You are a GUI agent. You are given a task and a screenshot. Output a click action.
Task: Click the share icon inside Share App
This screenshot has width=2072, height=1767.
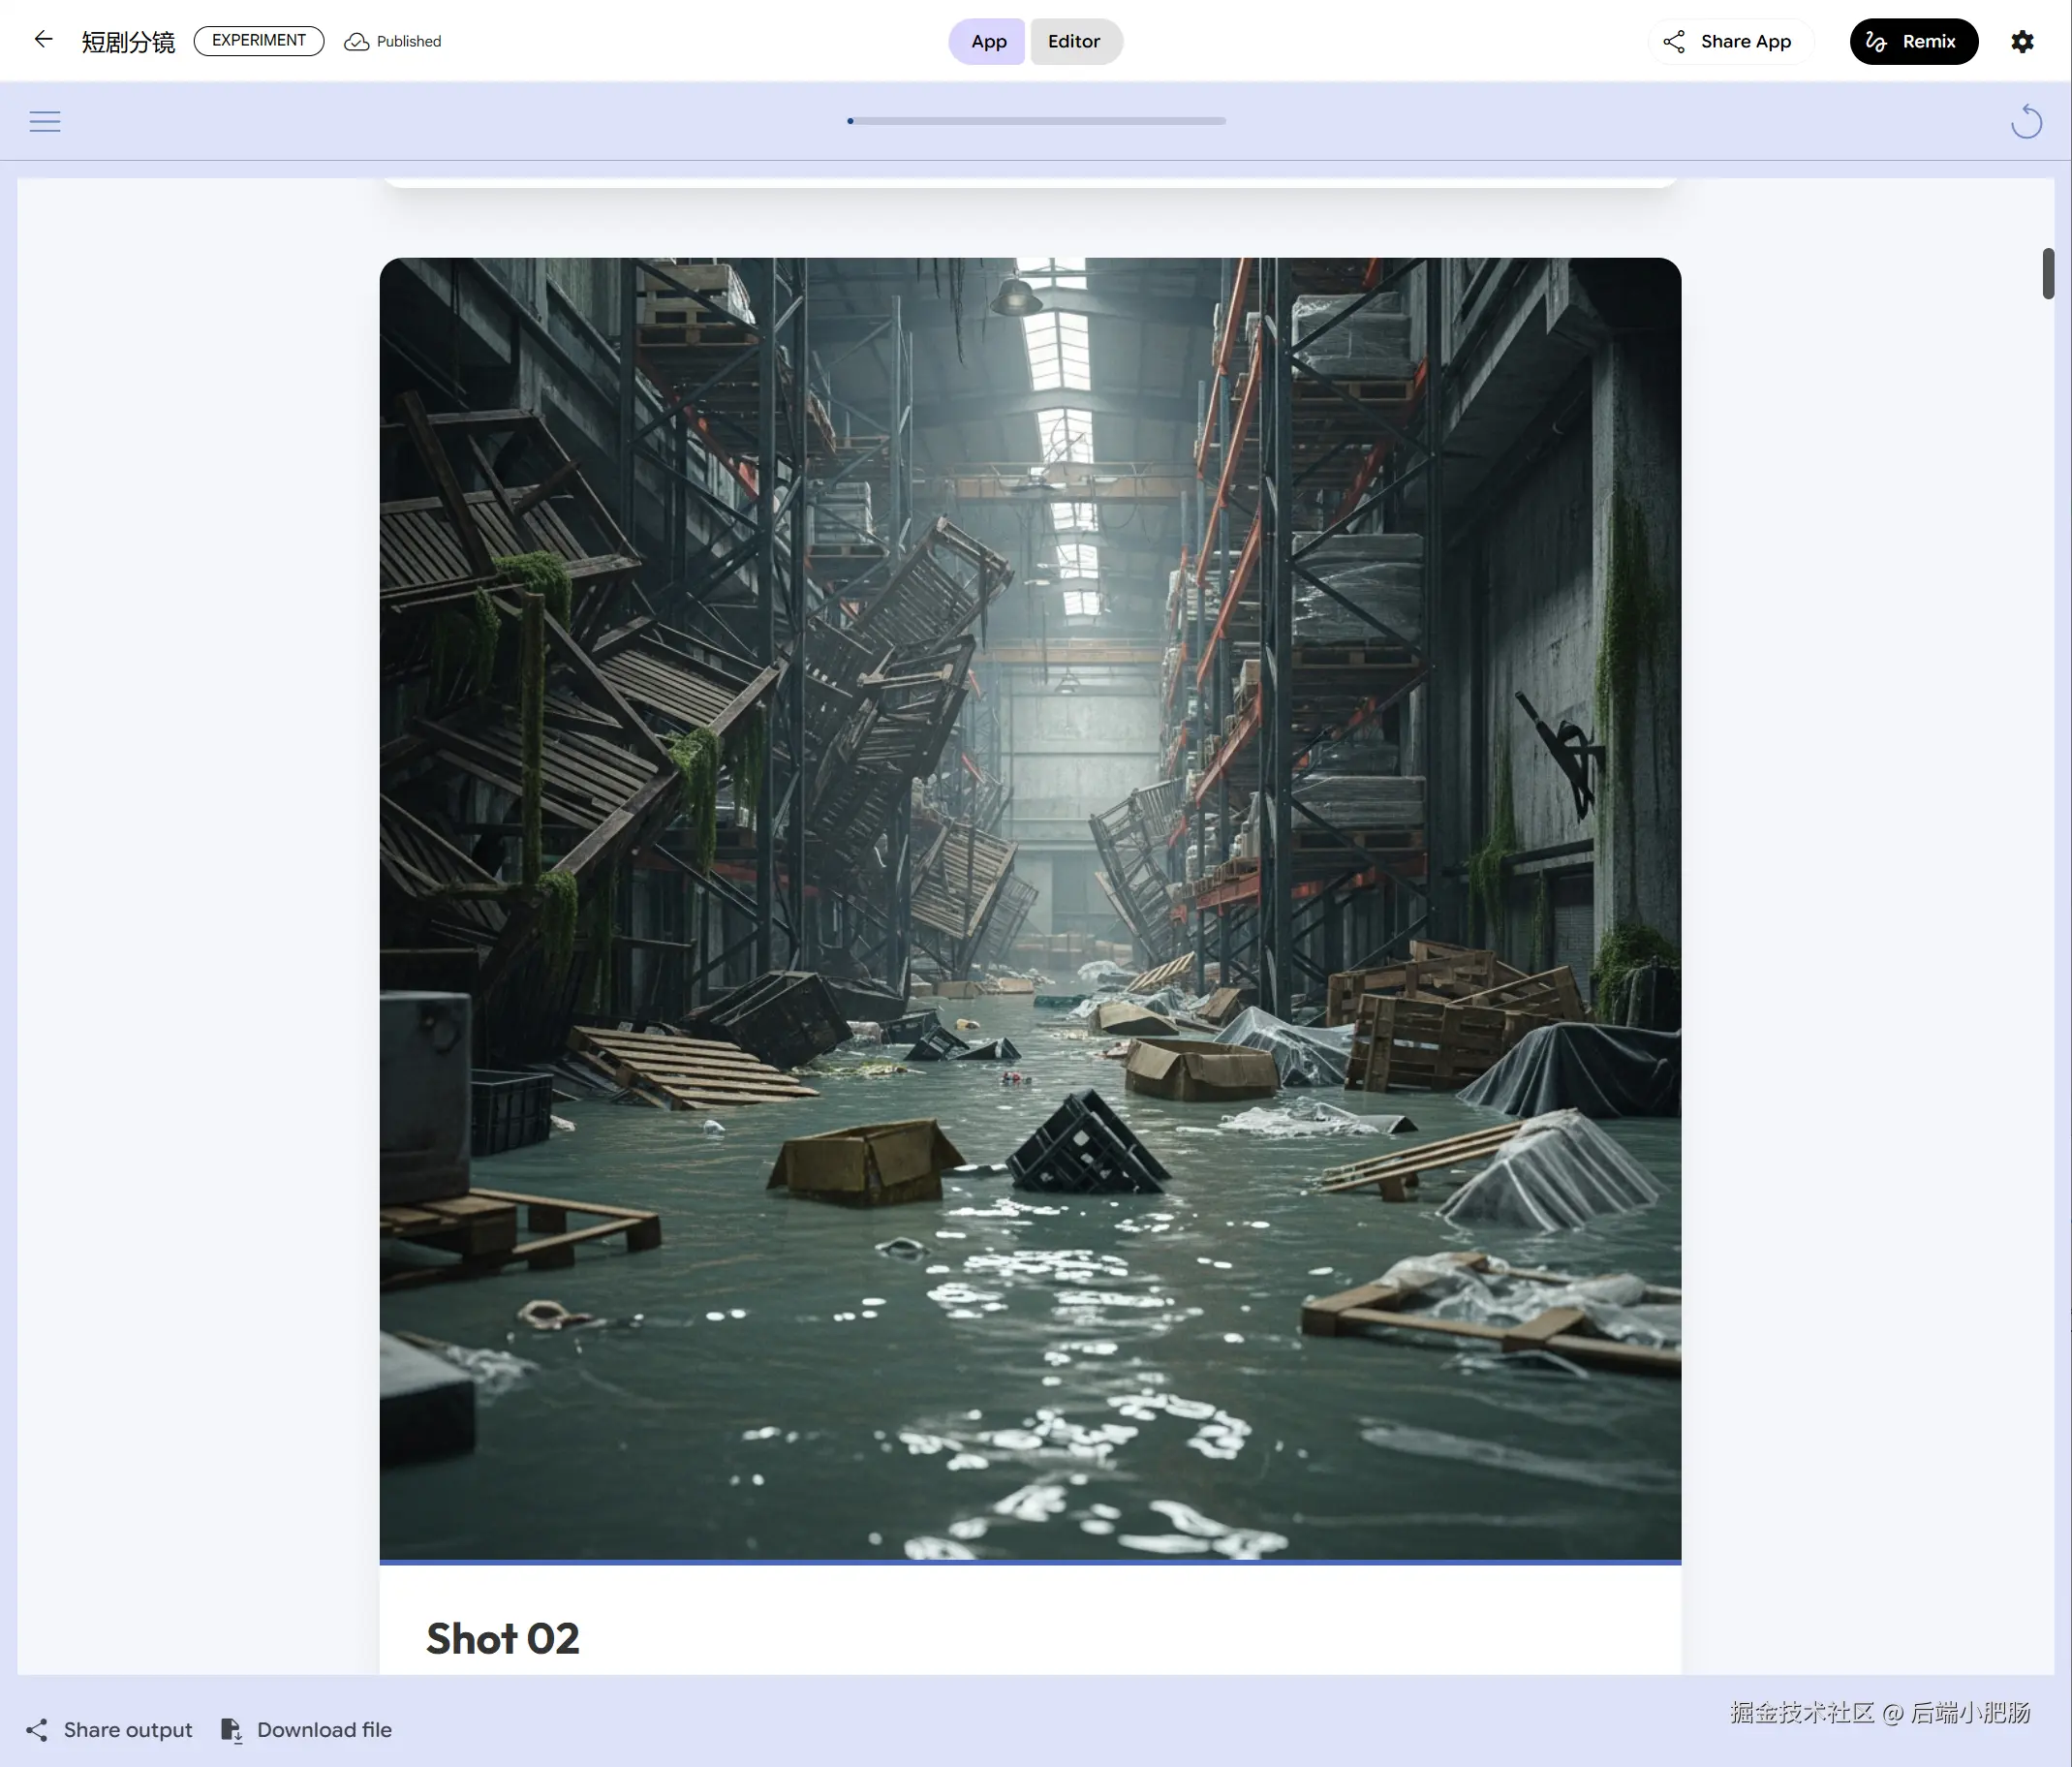1673,41
